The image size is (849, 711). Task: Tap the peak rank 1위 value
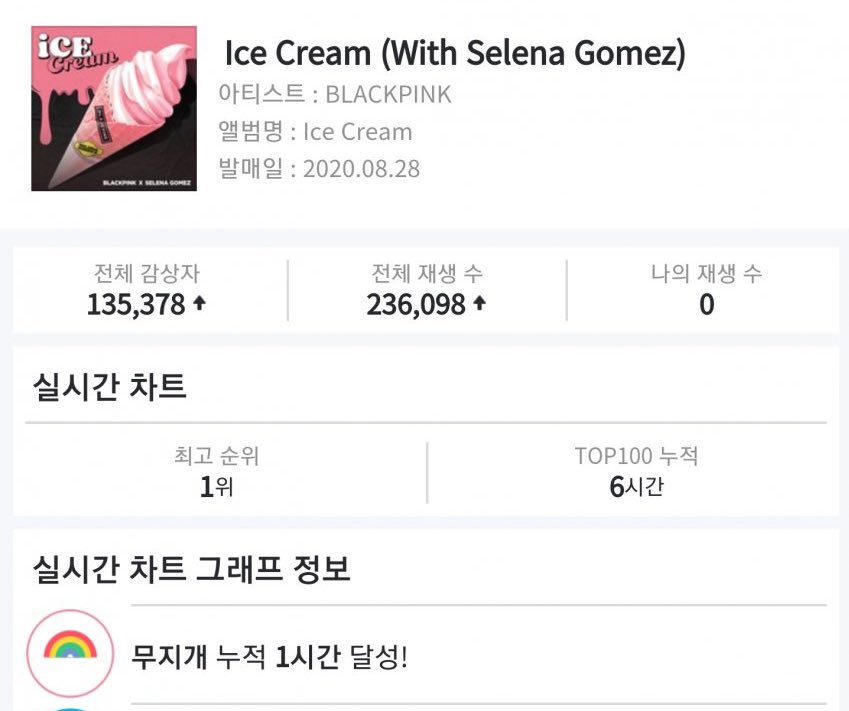coord(217,486)
